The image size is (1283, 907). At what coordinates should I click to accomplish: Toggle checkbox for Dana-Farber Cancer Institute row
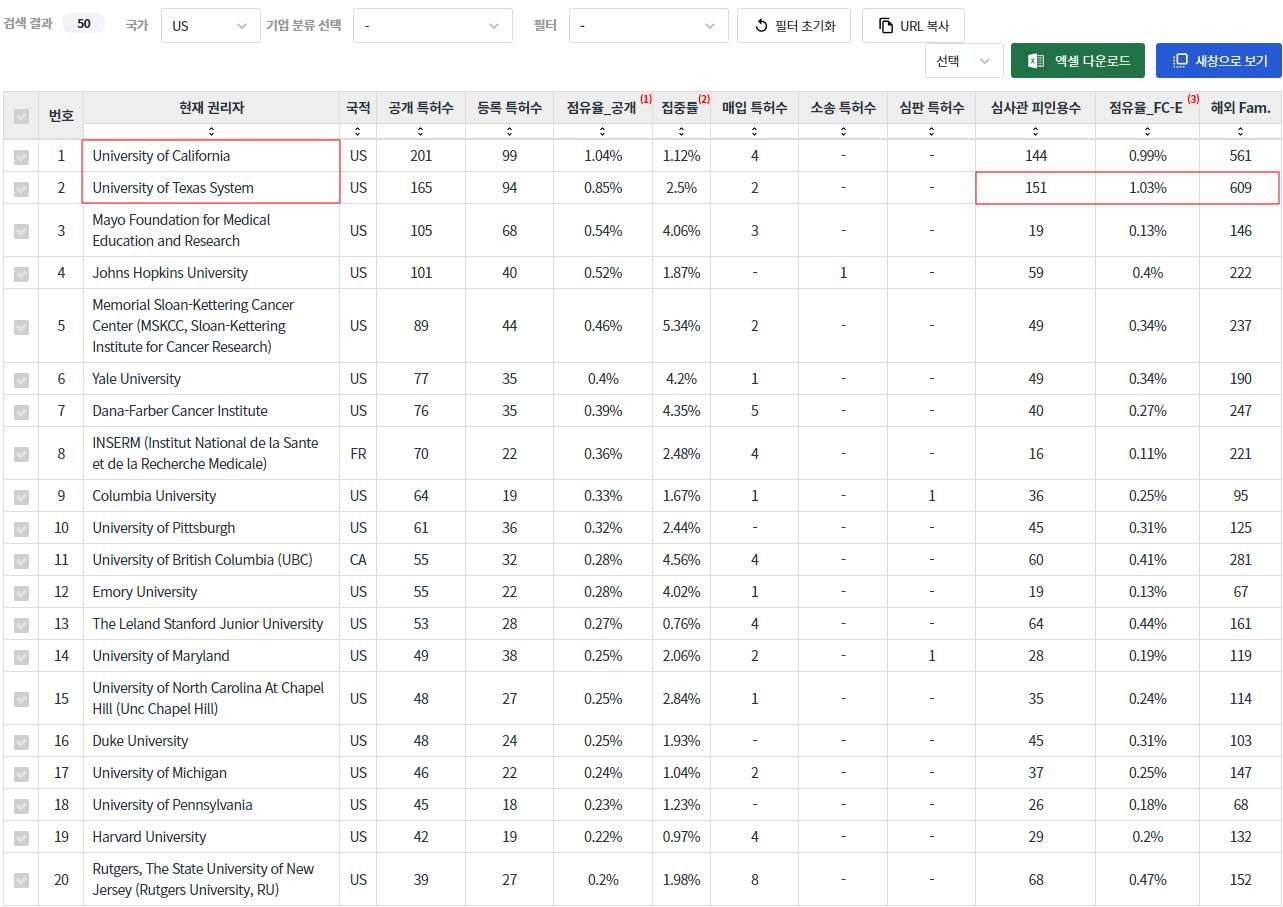point(21,411)
